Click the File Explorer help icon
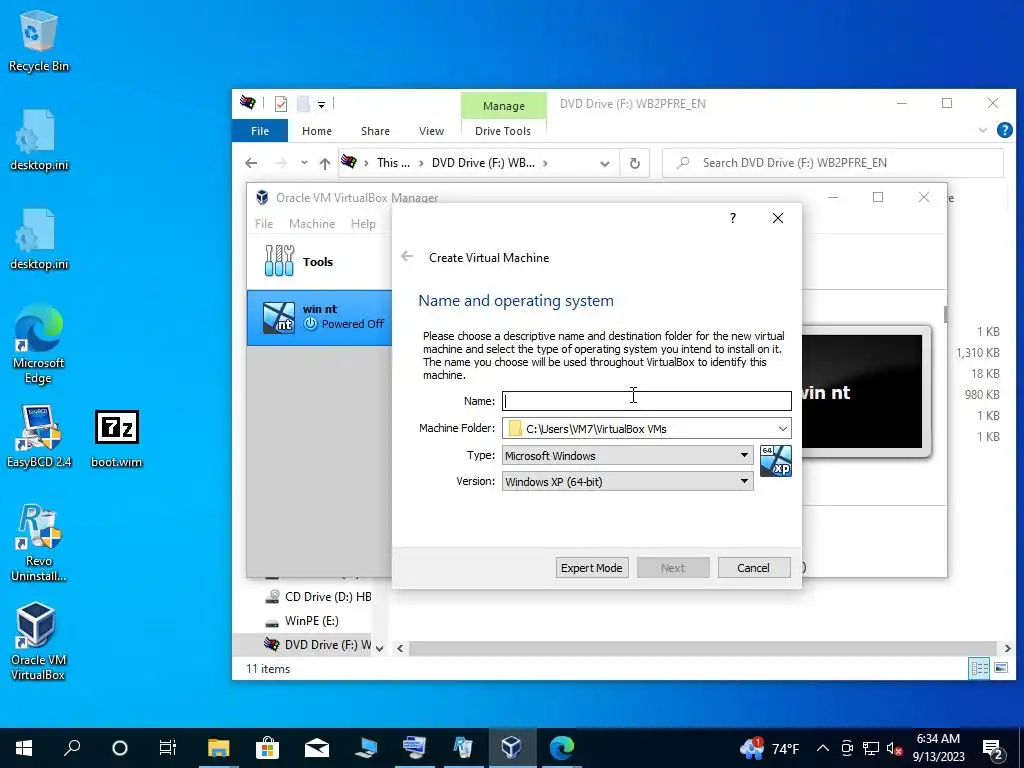This screenshot has width=1024, height=768. [x=1004, y=131]
